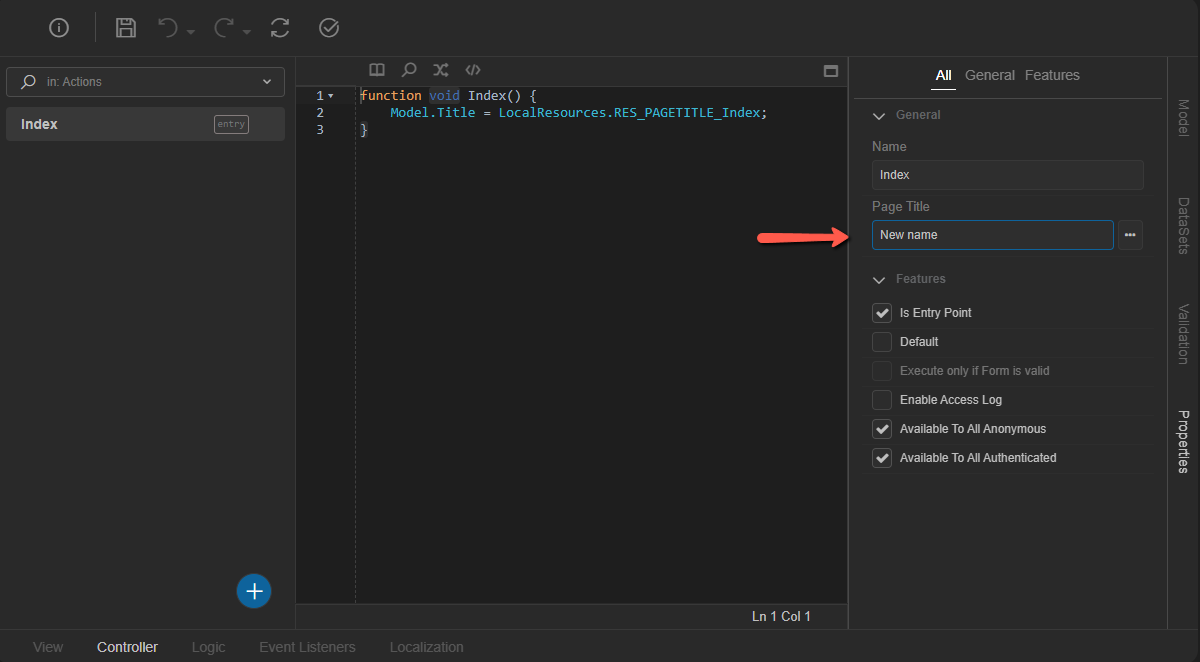Collapse the Features section
Screen dimensions: 1200x662
(x=880, y=279)
